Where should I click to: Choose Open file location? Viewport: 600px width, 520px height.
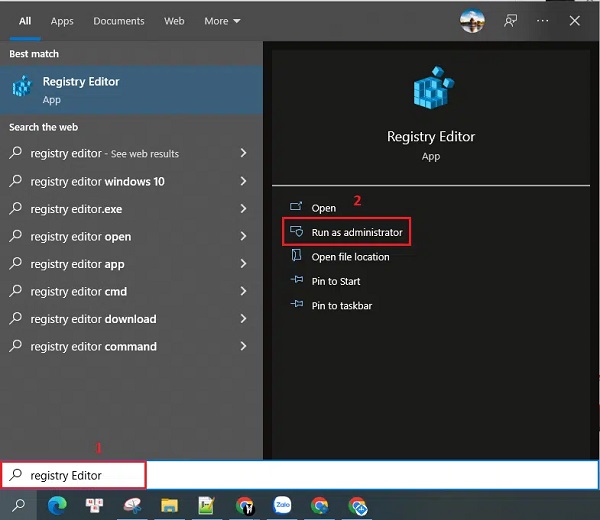point(350,257)
